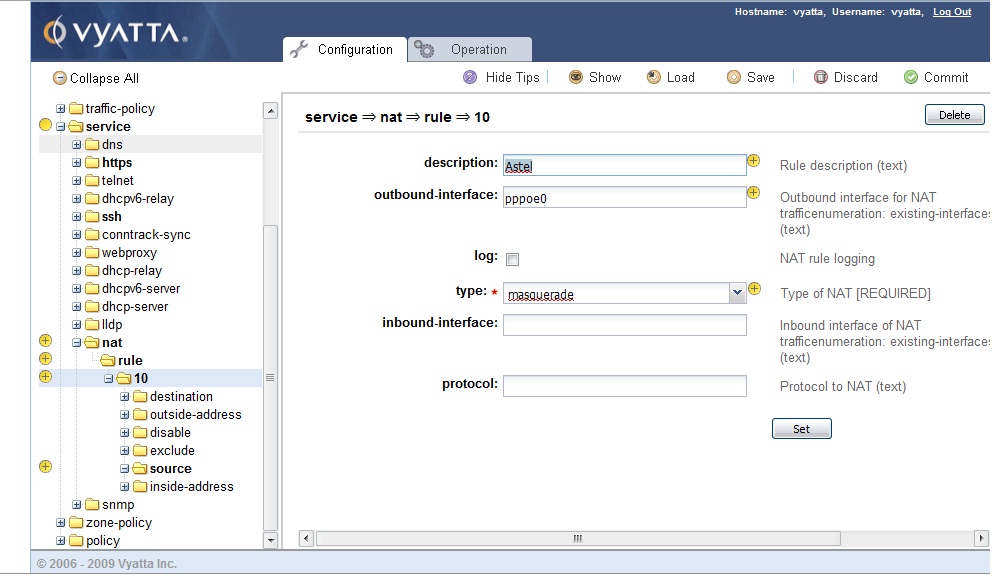This screenshot has width=992, height=576.
Task: Collapse the service tree node
Action: coord(61,127)
